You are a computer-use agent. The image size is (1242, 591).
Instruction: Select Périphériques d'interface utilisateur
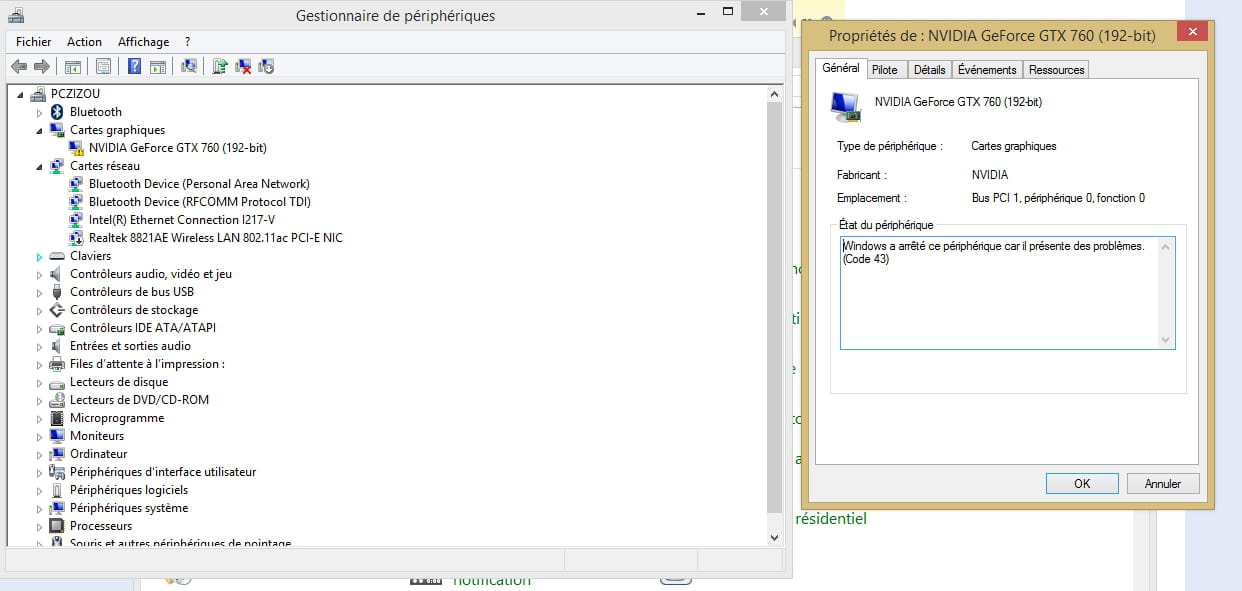(x=163, y=472)
